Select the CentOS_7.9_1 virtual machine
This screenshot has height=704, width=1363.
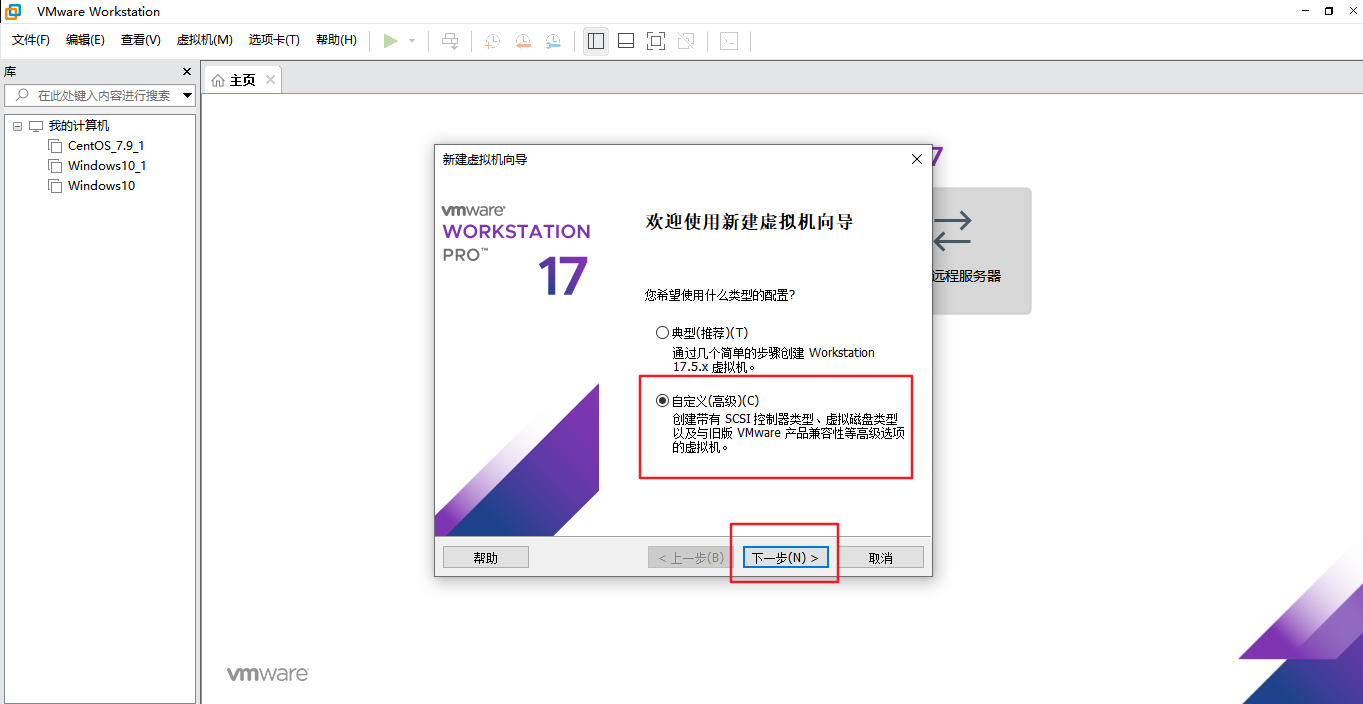pos(104,145)
